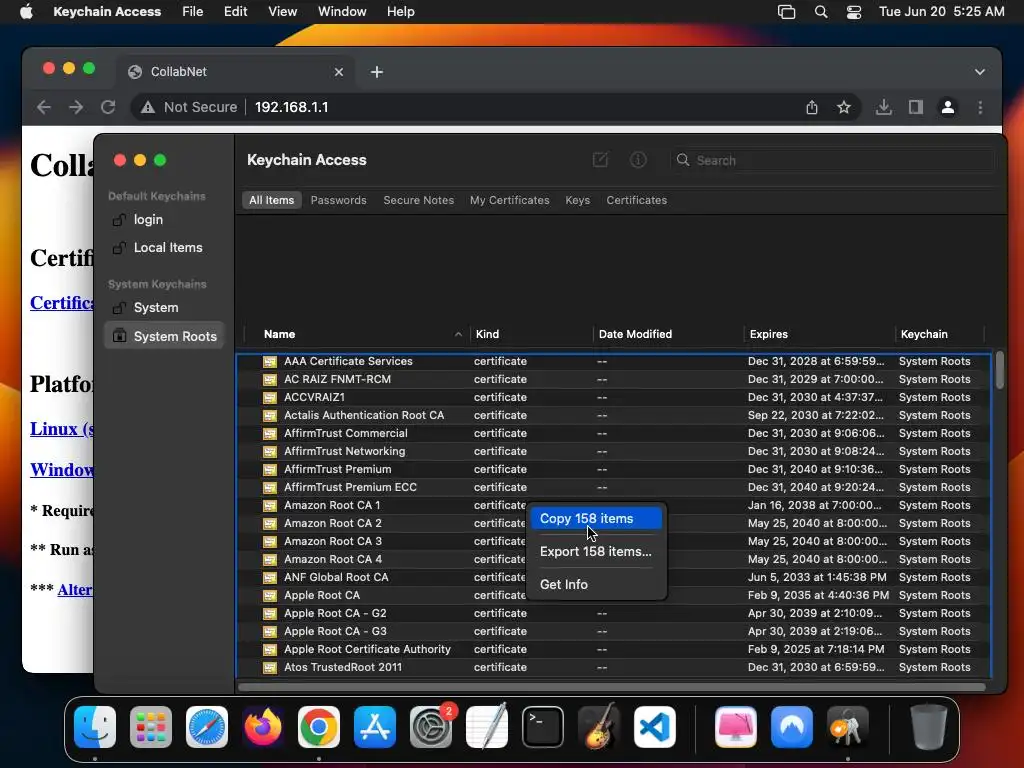Open the Window menu in menu bar
Screen dimensions: 1024x768
tap(342, 12)
